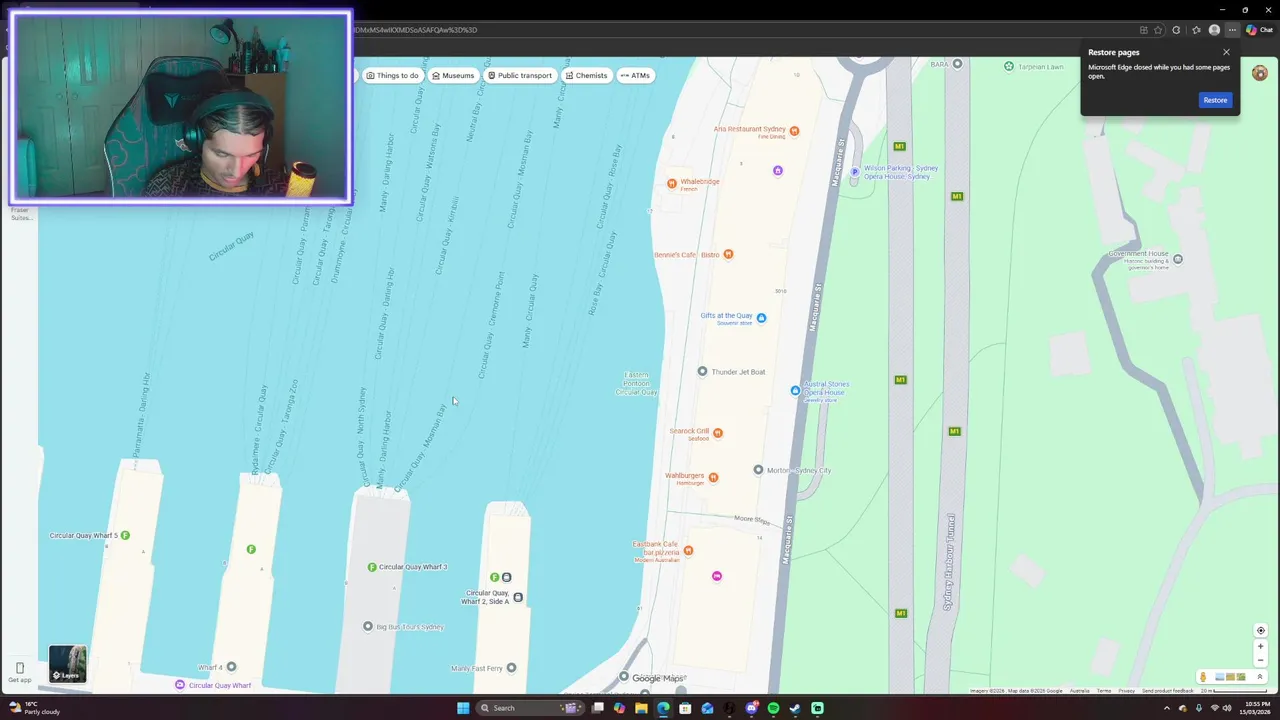Open the Gifts at the Quay store pin
Image resolution: width=1280 pixels, height=720 pixels.
761,318
